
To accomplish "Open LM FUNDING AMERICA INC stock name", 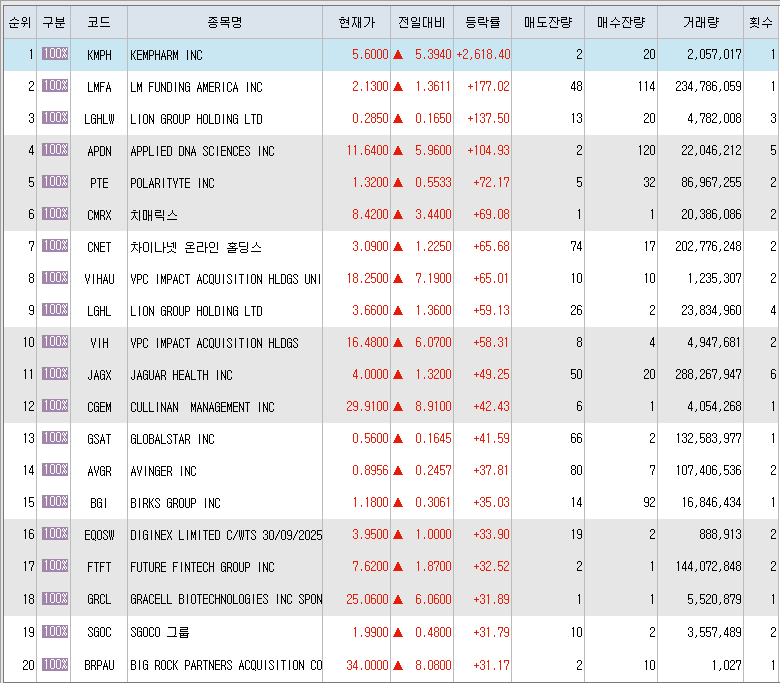I will point(196,87).
